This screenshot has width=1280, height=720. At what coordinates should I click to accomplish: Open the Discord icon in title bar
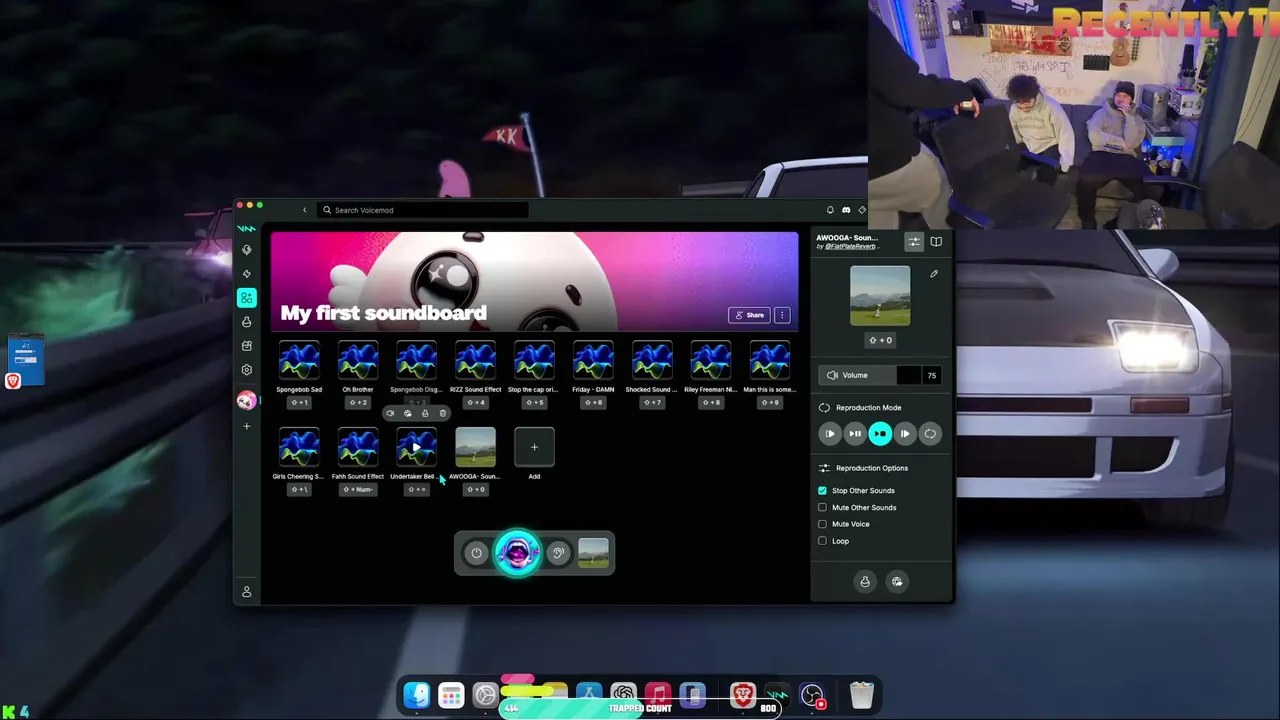(846, 210)
